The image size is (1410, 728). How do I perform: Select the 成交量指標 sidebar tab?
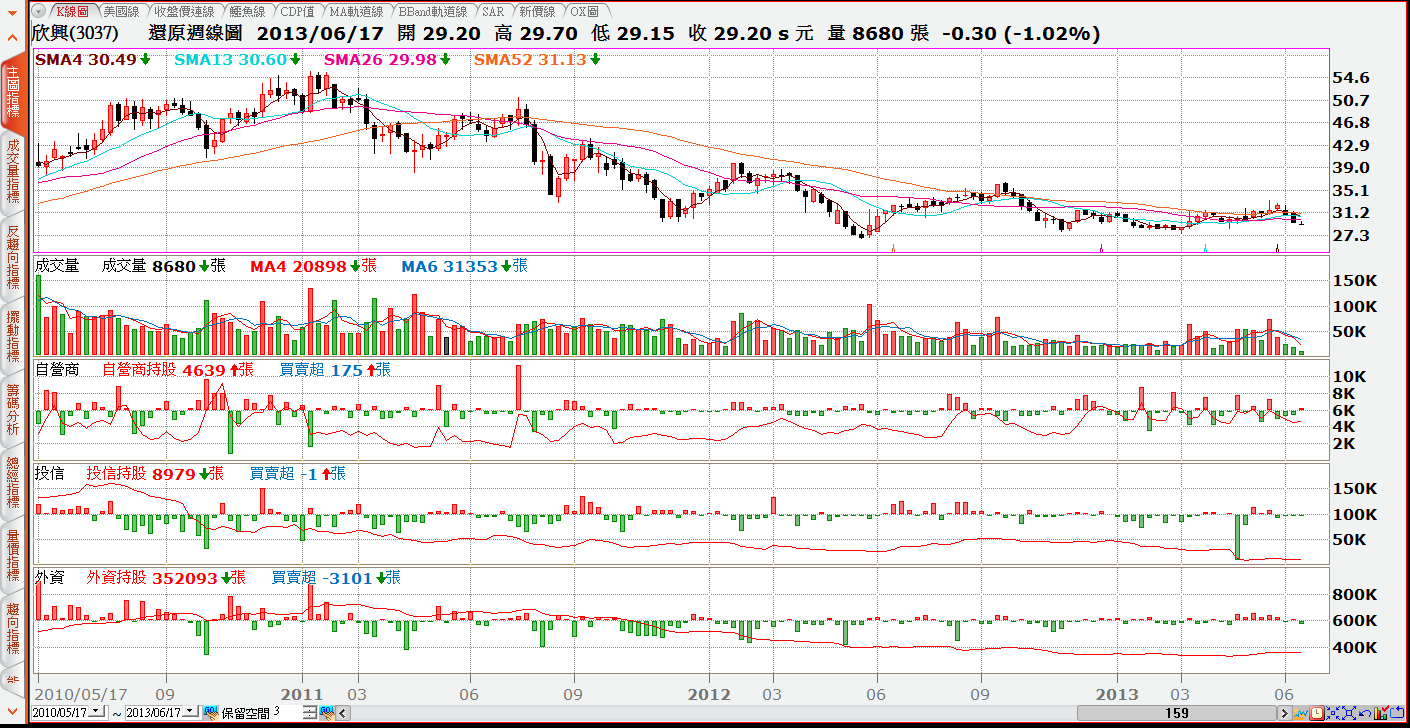tap(12, 170)
